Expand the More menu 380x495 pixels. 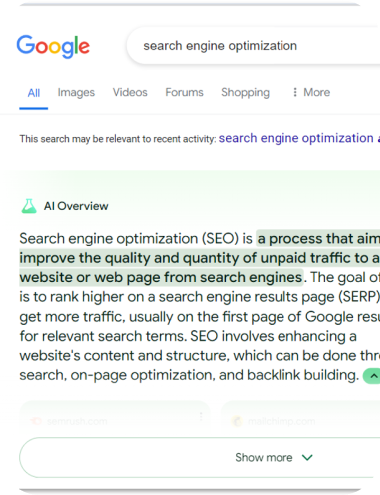coord(311,92)
